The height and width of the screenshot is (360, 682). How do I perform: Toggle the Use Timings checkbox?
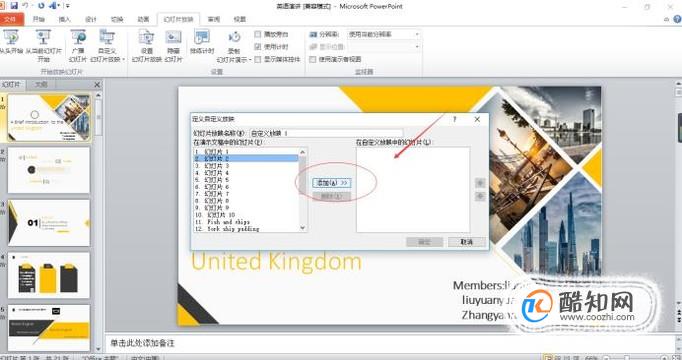tap(258, 47)
